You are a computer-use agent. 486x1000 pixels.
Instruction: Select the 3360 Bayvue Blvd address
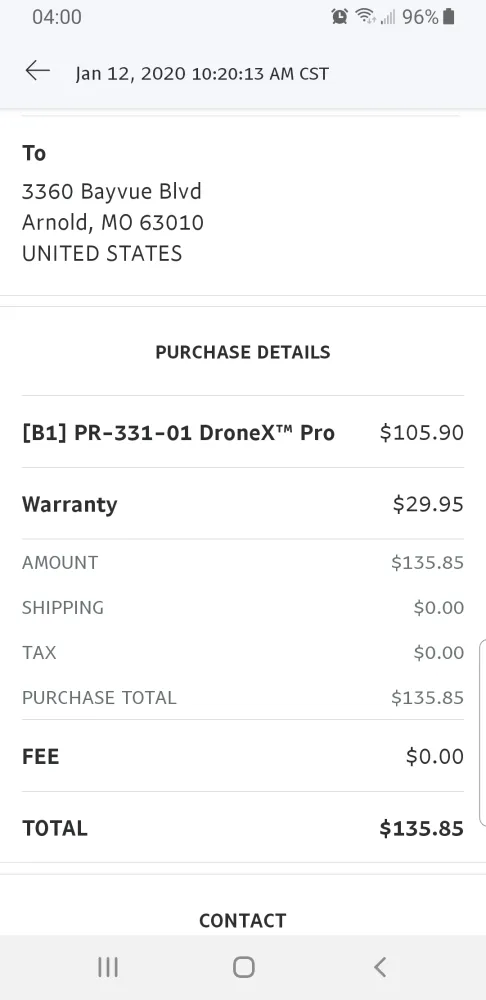click(x=112, y=191)
